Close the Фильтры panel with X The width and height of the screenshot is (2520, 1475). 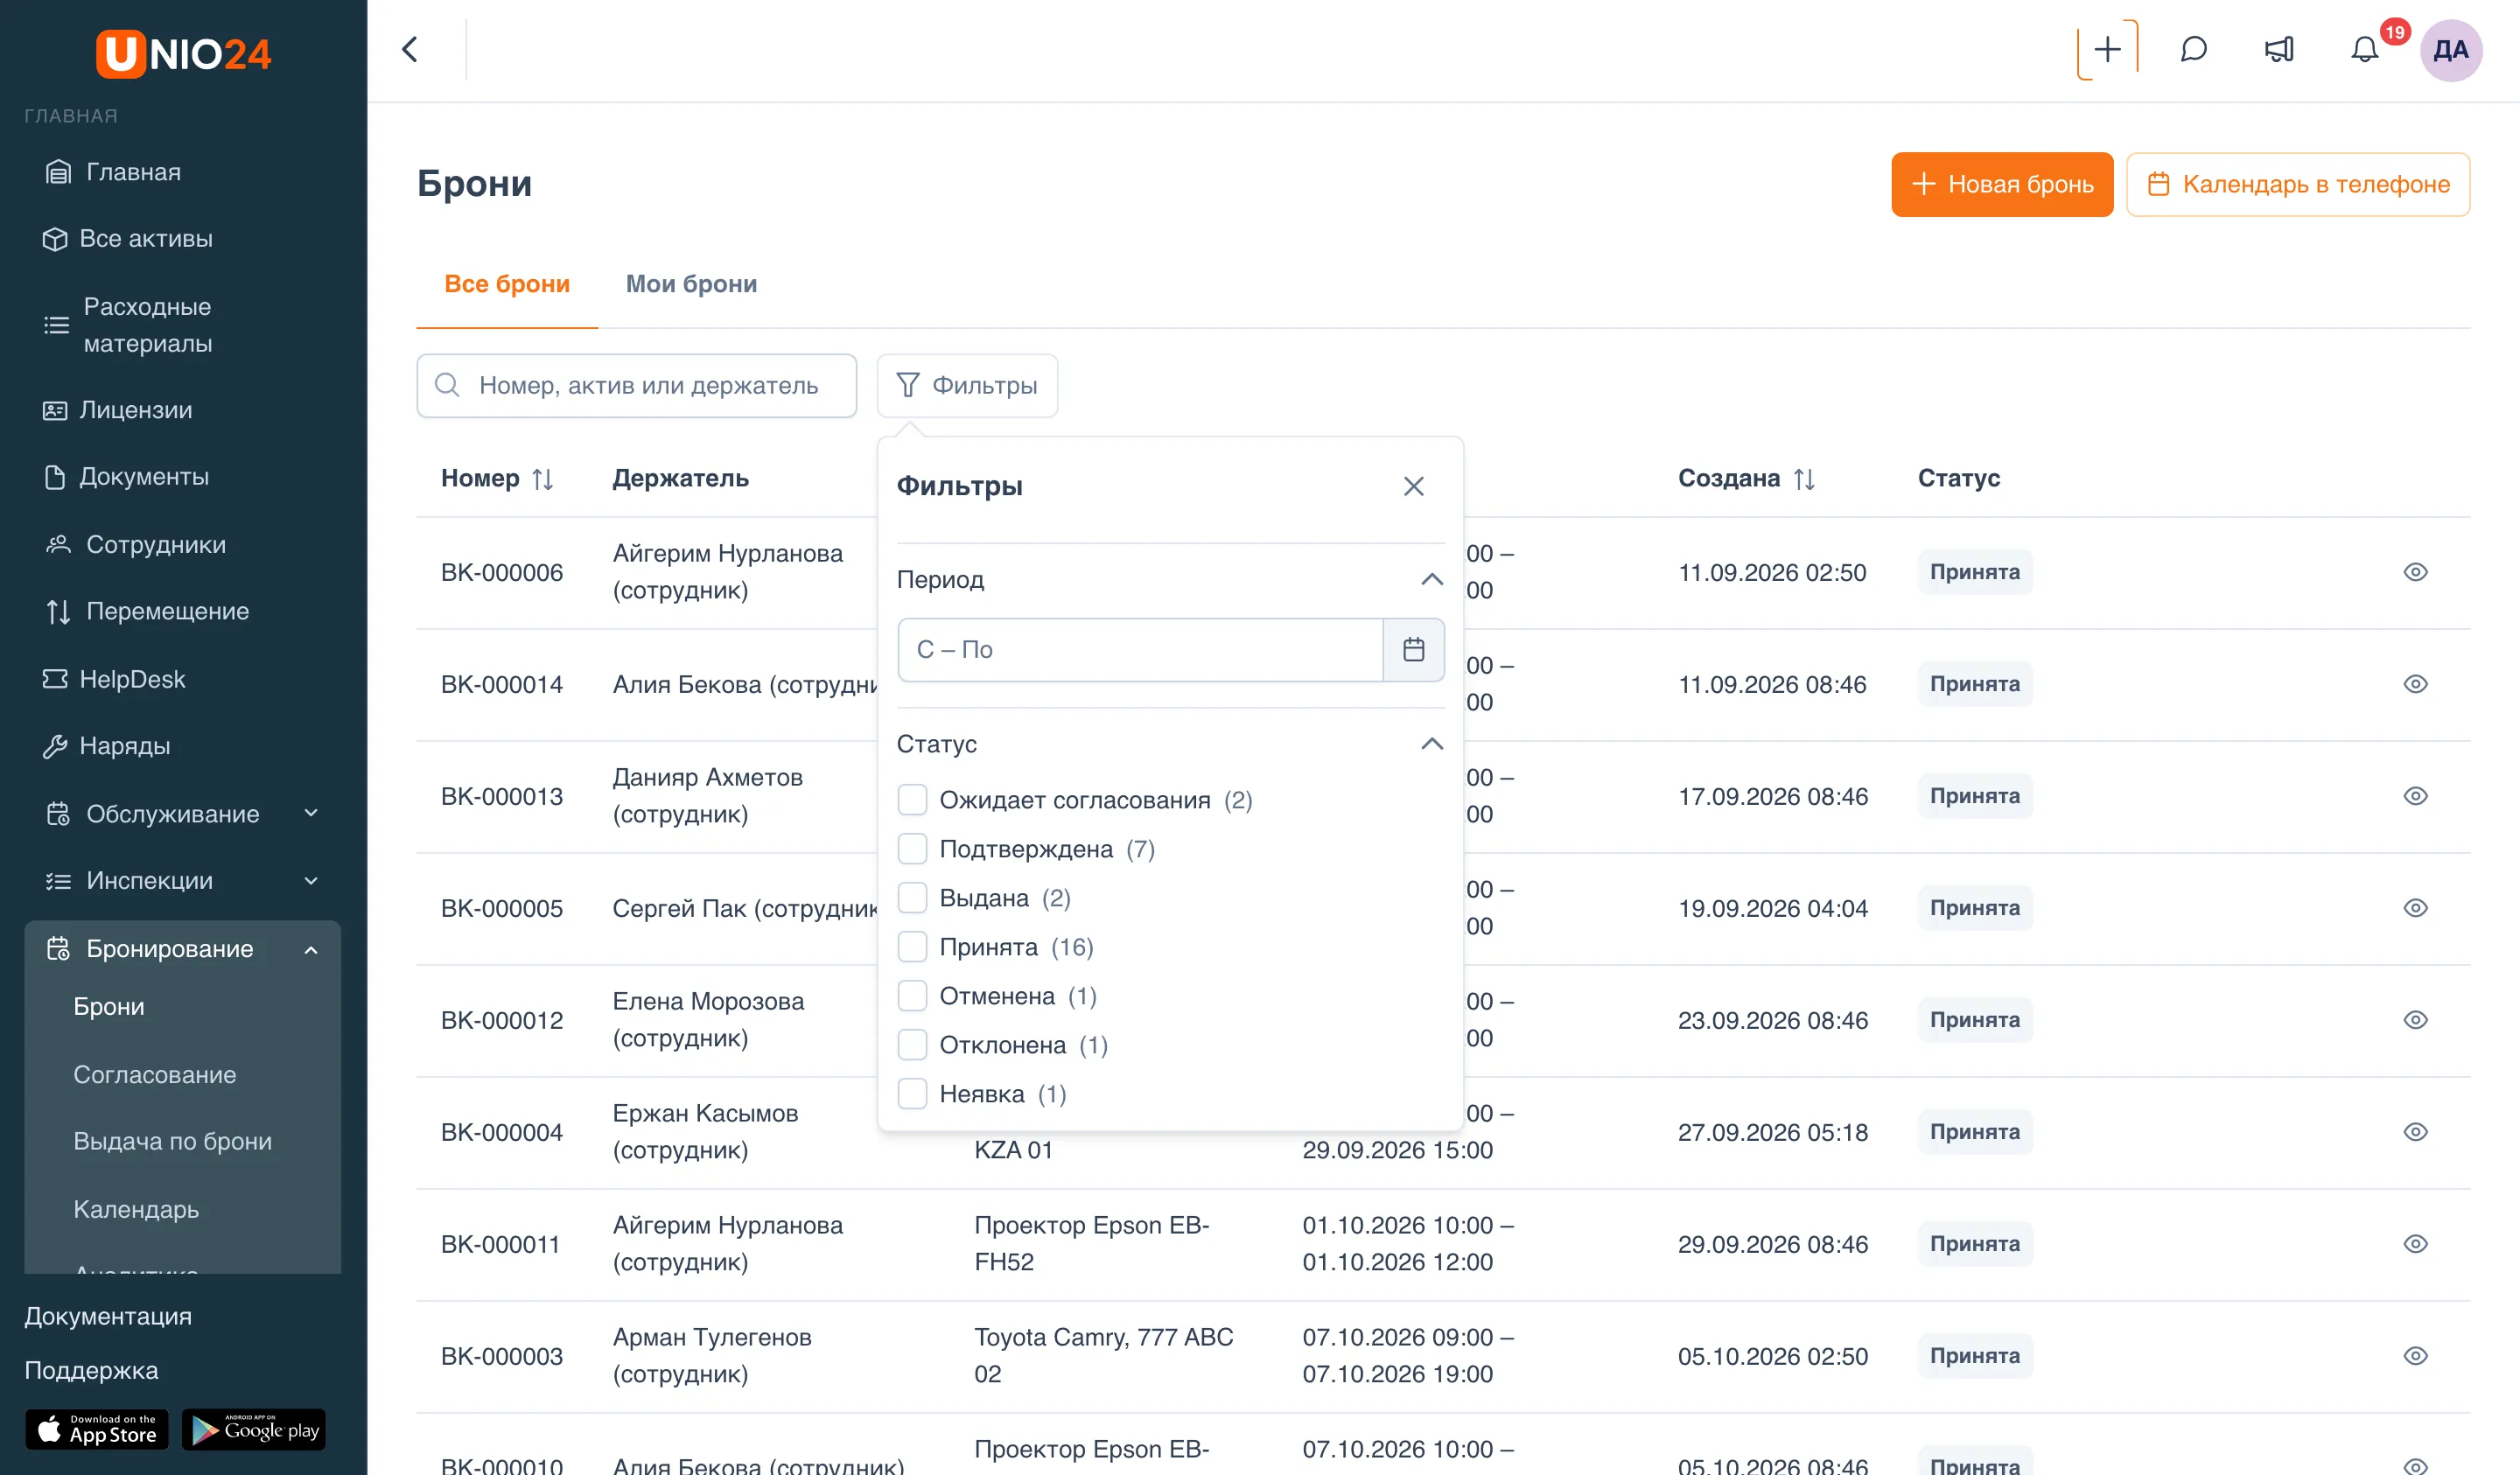1413,486
